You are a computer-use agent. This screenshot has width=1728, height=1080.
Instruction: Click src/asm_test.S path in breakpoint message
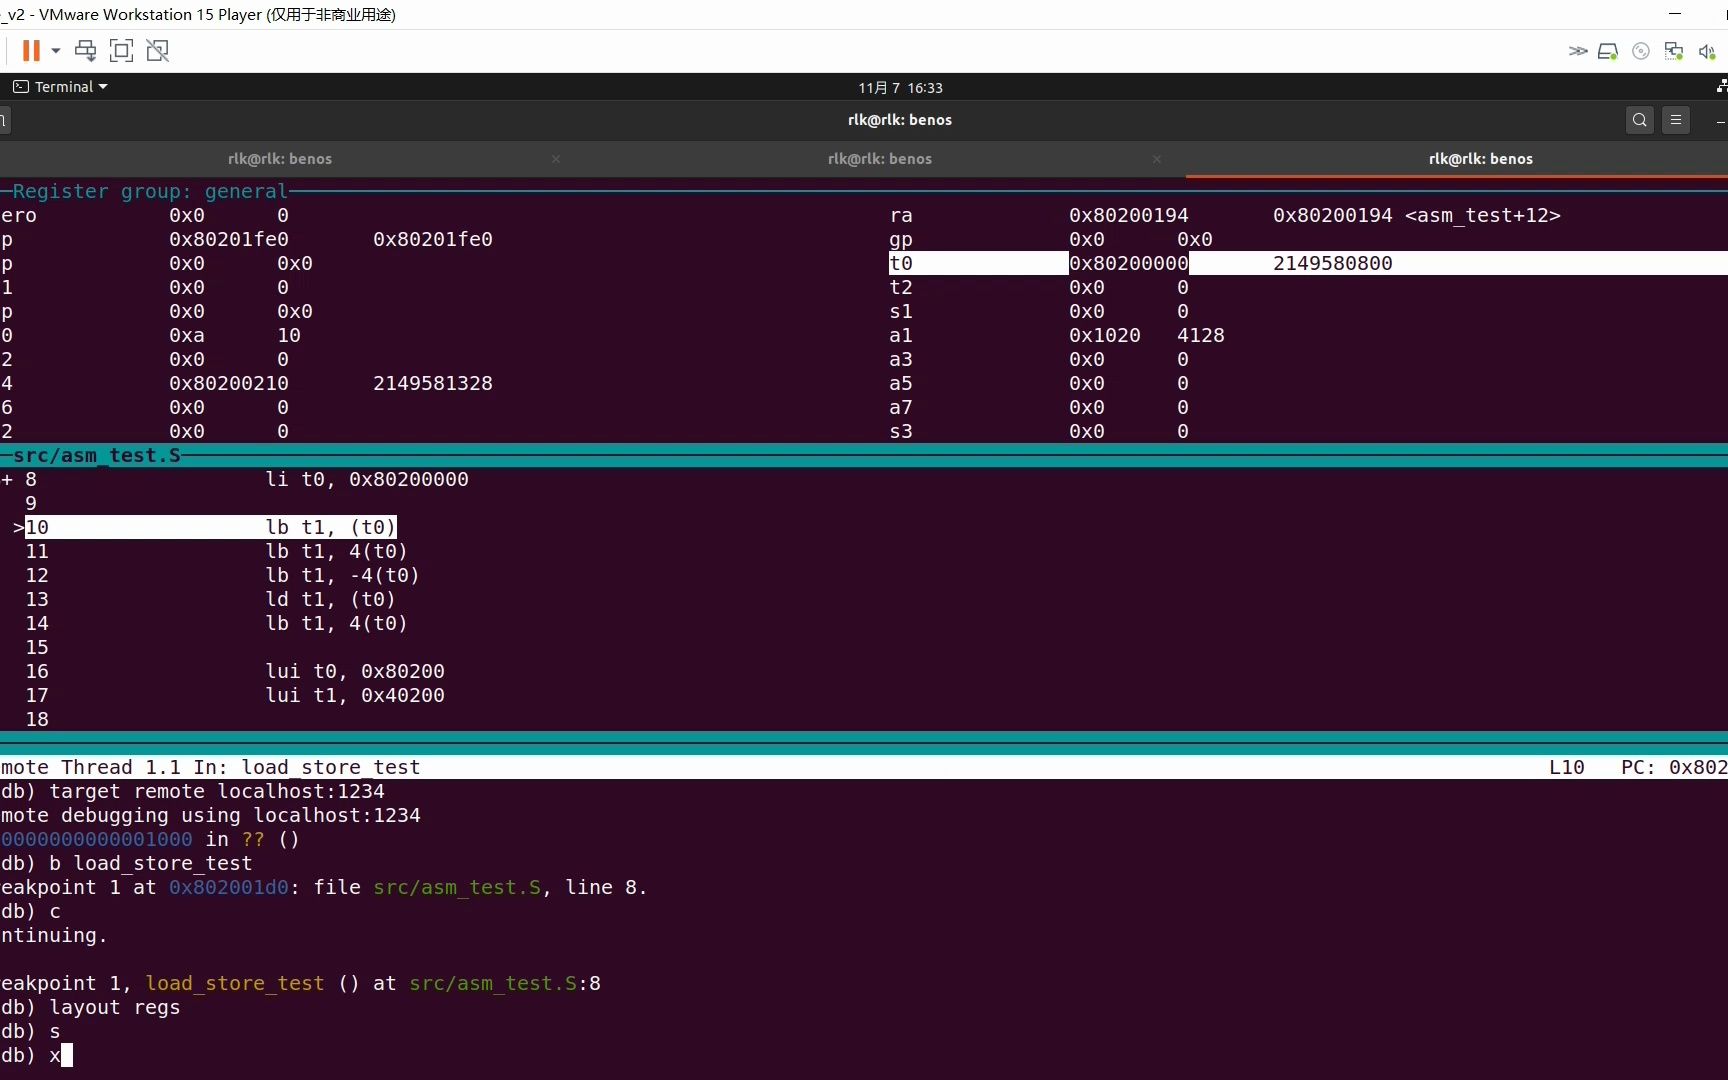point(457,887)
